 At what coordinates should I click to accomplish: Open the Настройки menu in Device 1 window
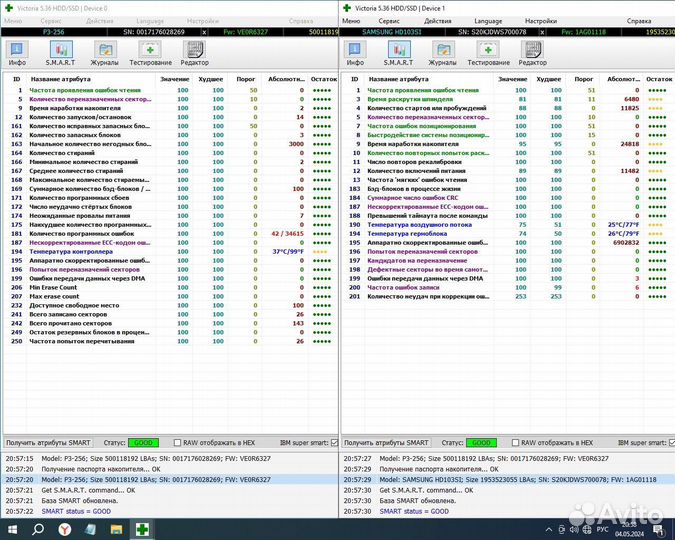(x=541, y=20)
